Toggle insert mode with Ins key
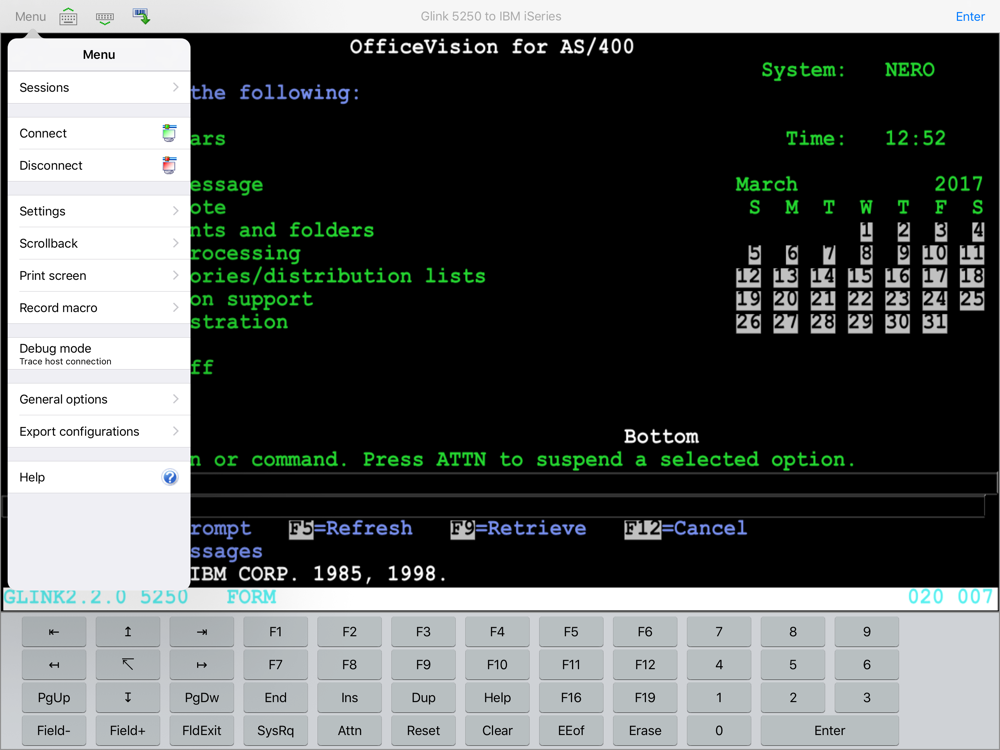The width and height of the screenshot is (1000, 750). point(349,698)
